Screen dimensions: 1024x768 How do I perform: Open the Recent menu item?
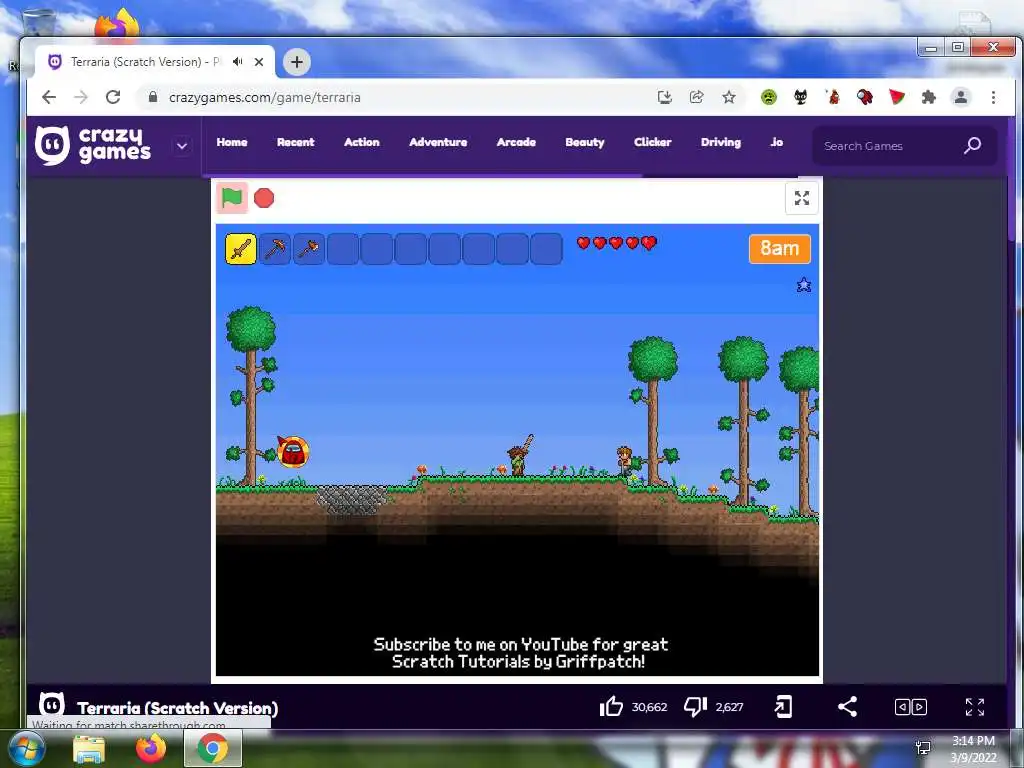coord(295,142)
